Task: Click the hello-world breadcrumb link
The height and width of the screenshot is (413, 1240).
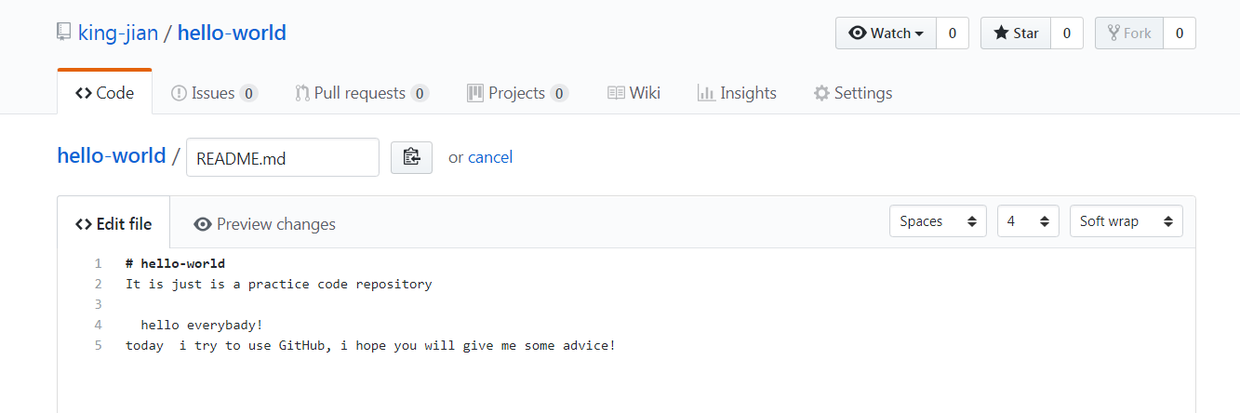Action: click(x=111, y=156)
